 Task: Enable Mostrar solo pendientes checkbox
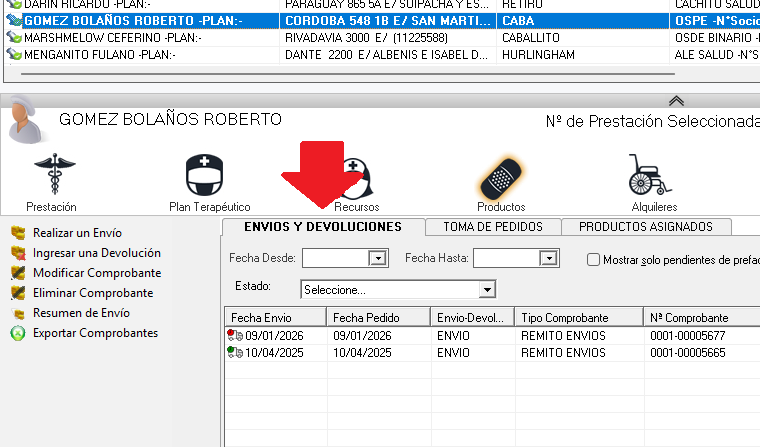pyautogui.click(x=594, y=260)
